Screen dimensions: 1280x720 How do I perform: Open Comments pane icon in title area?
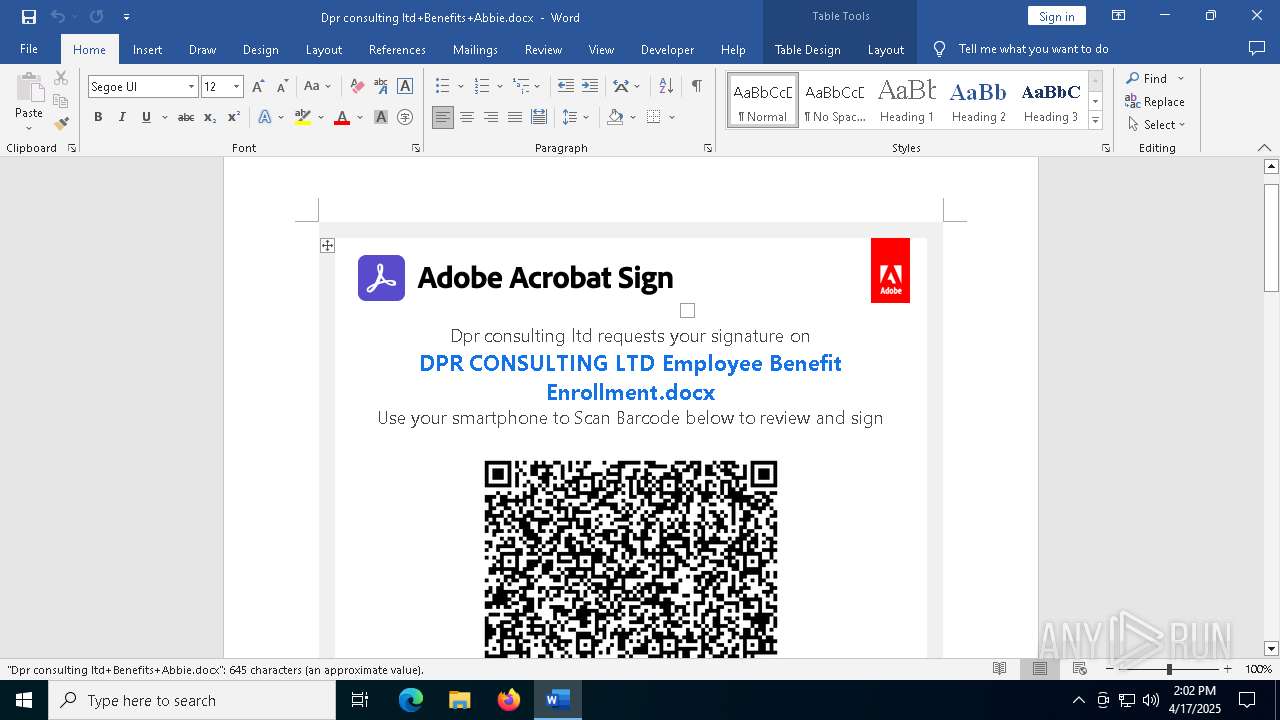click(x=1257, y=48)
